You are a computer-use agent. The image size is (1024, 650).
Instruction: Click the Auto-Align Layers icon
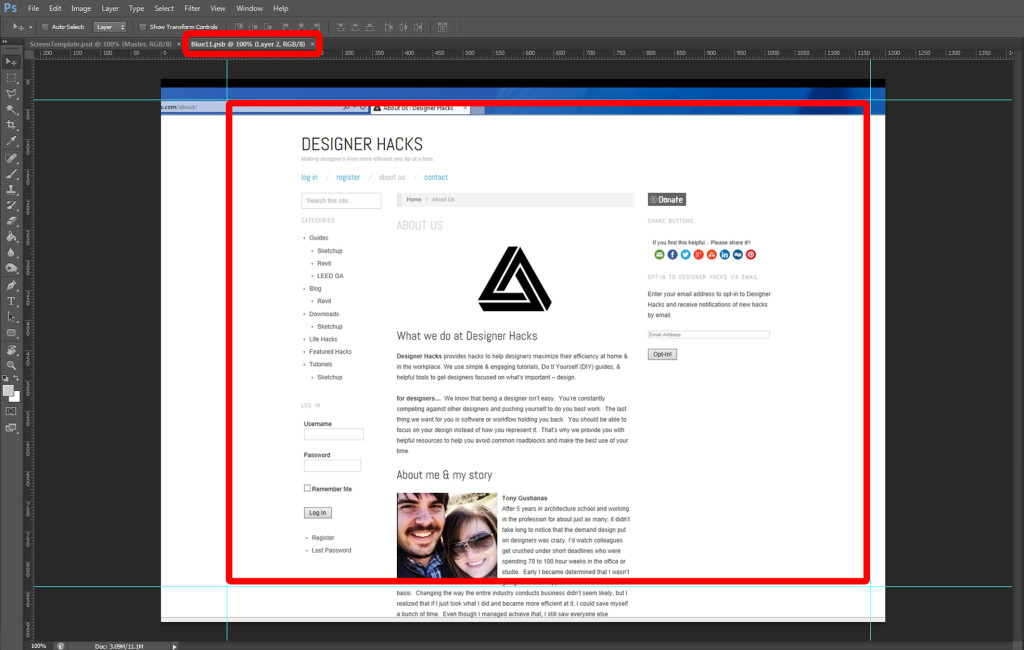[442, 27]
